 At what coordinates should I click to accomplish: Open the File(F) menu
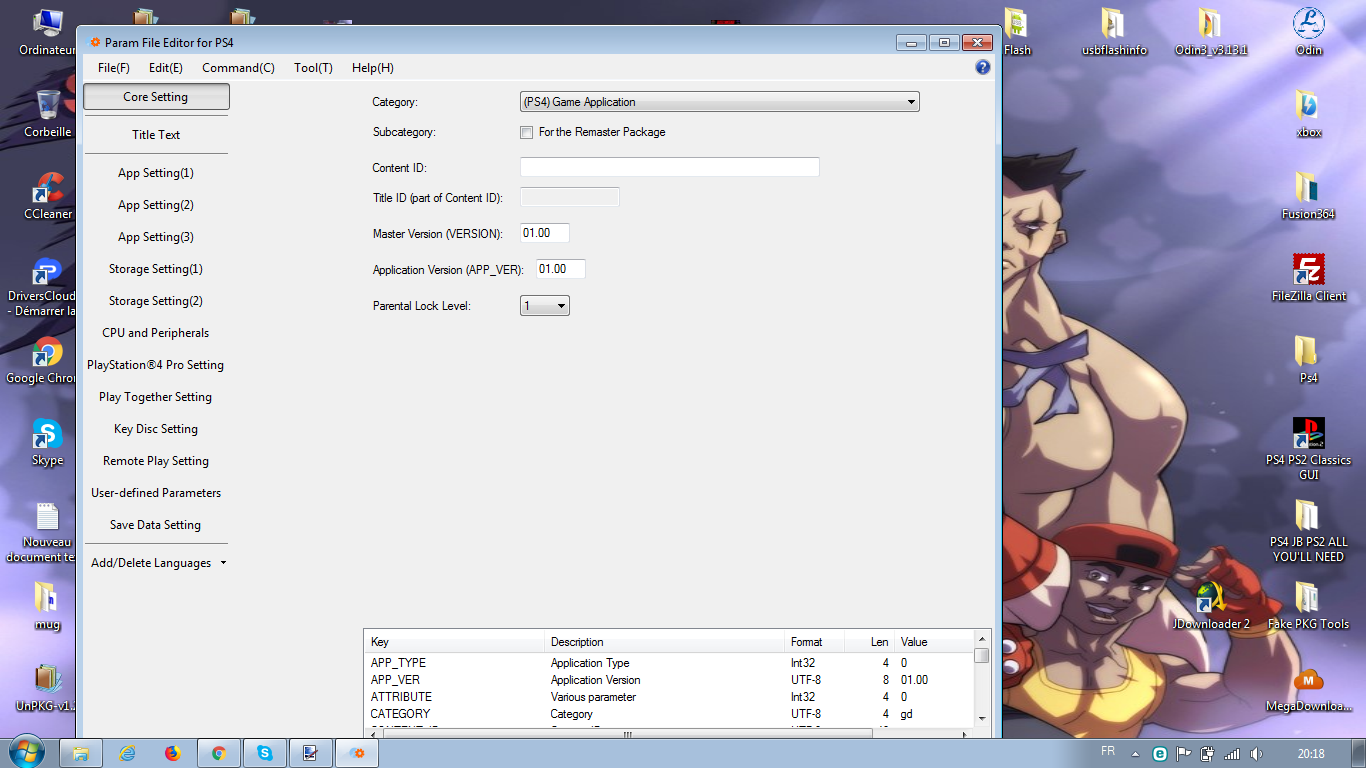click(x=113, y=68)
